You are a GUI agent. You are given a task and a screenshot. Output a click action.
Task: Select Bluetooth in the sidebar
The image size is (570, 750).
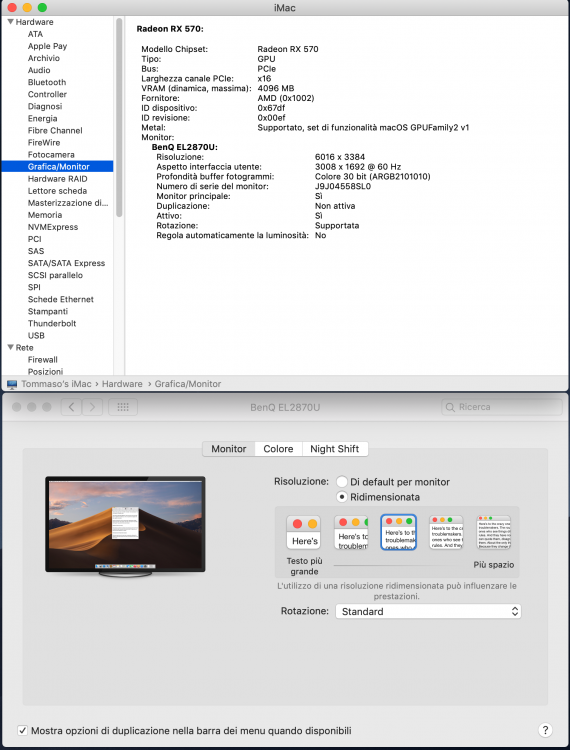point(47,82)
